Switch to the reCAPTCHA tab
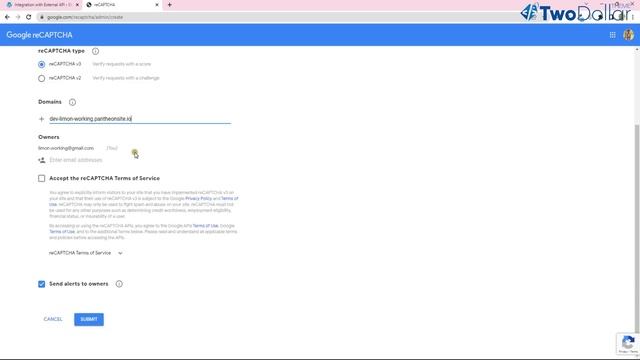The width and height of the screenshot is (640, 360). (x=122, y=5)
